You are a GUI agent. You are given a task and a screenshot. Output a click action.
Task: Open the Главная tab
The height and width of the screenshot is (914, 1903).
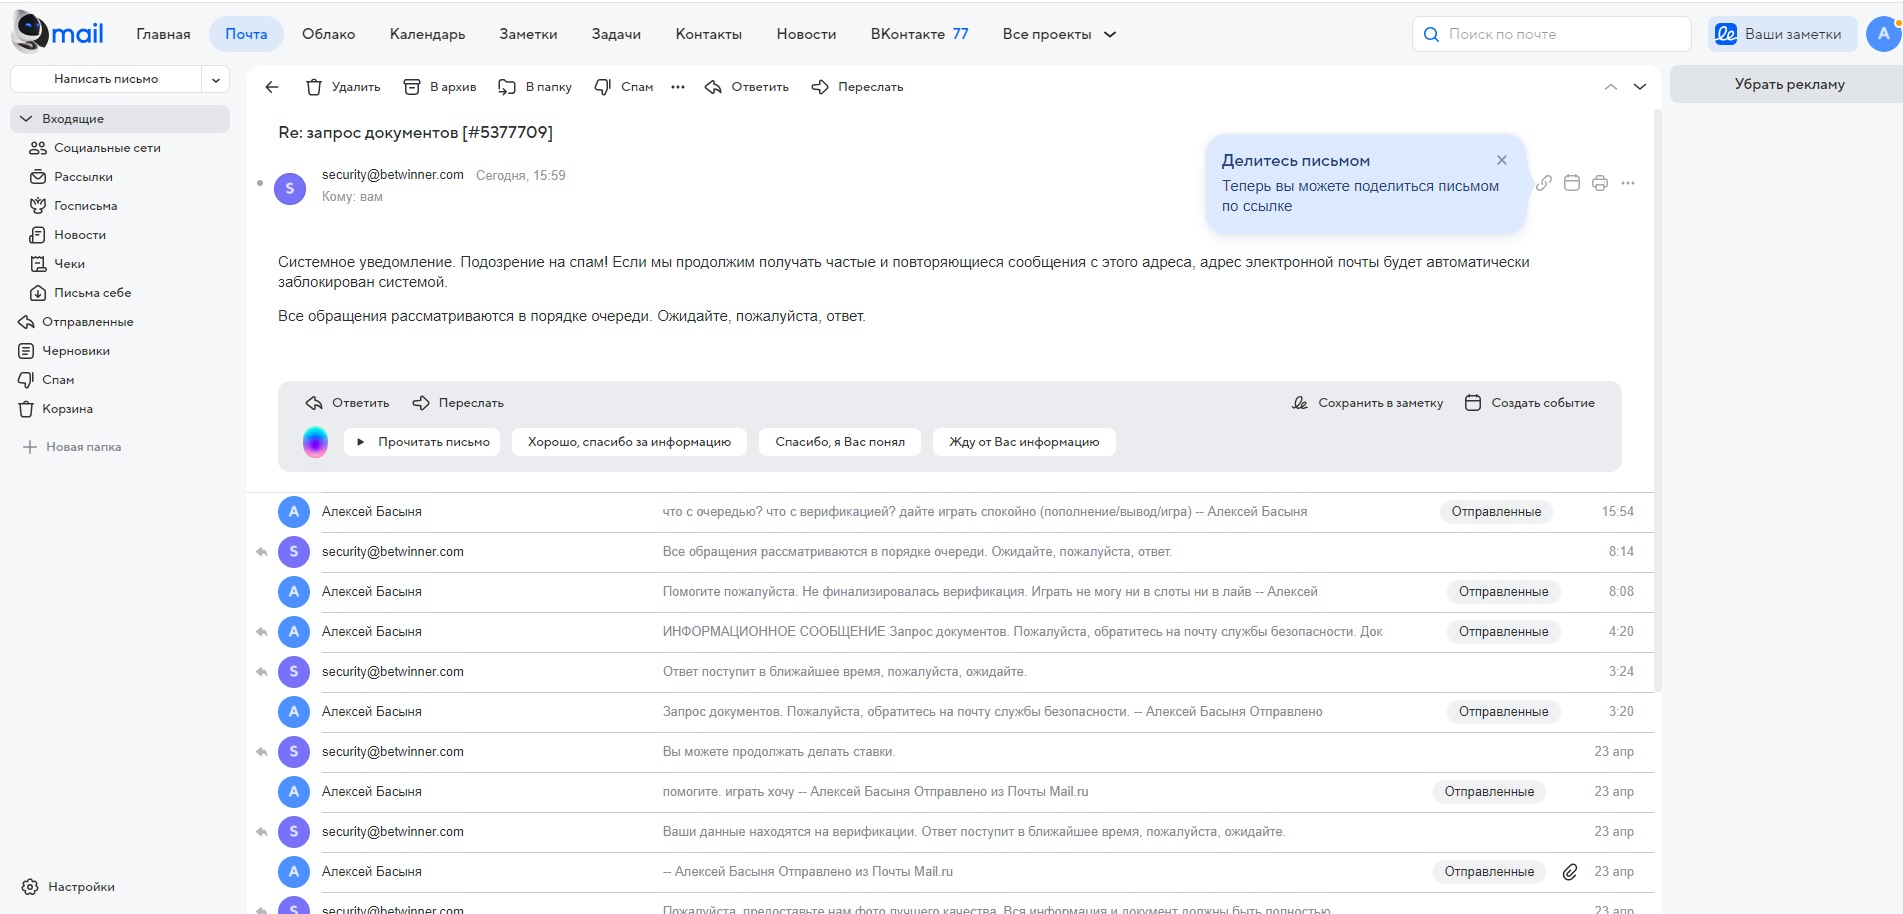coord(163,34)
